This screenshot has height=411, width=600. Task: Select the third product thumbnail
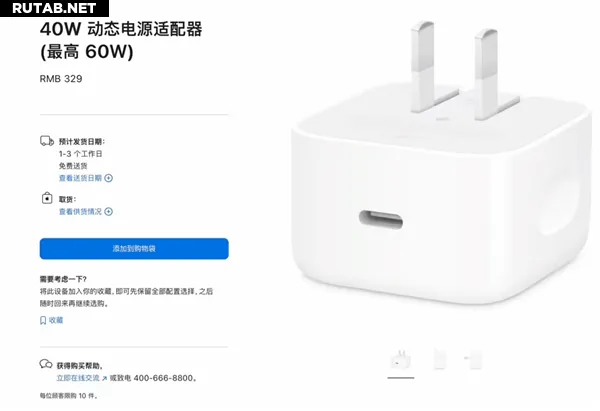coord(474,359)
